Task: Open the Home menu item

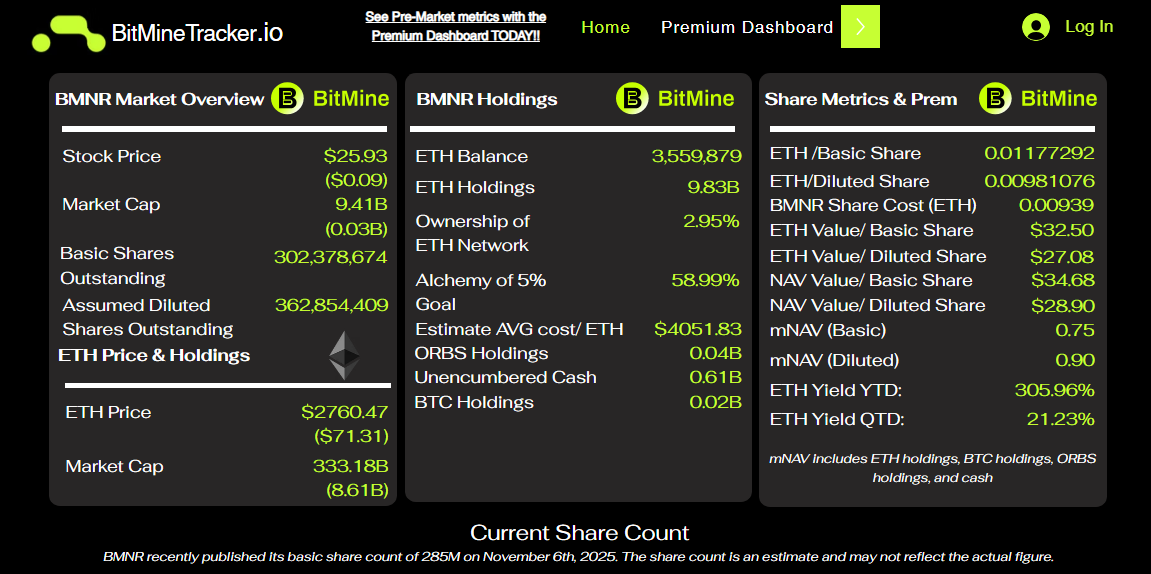Action: pos(605,27)
